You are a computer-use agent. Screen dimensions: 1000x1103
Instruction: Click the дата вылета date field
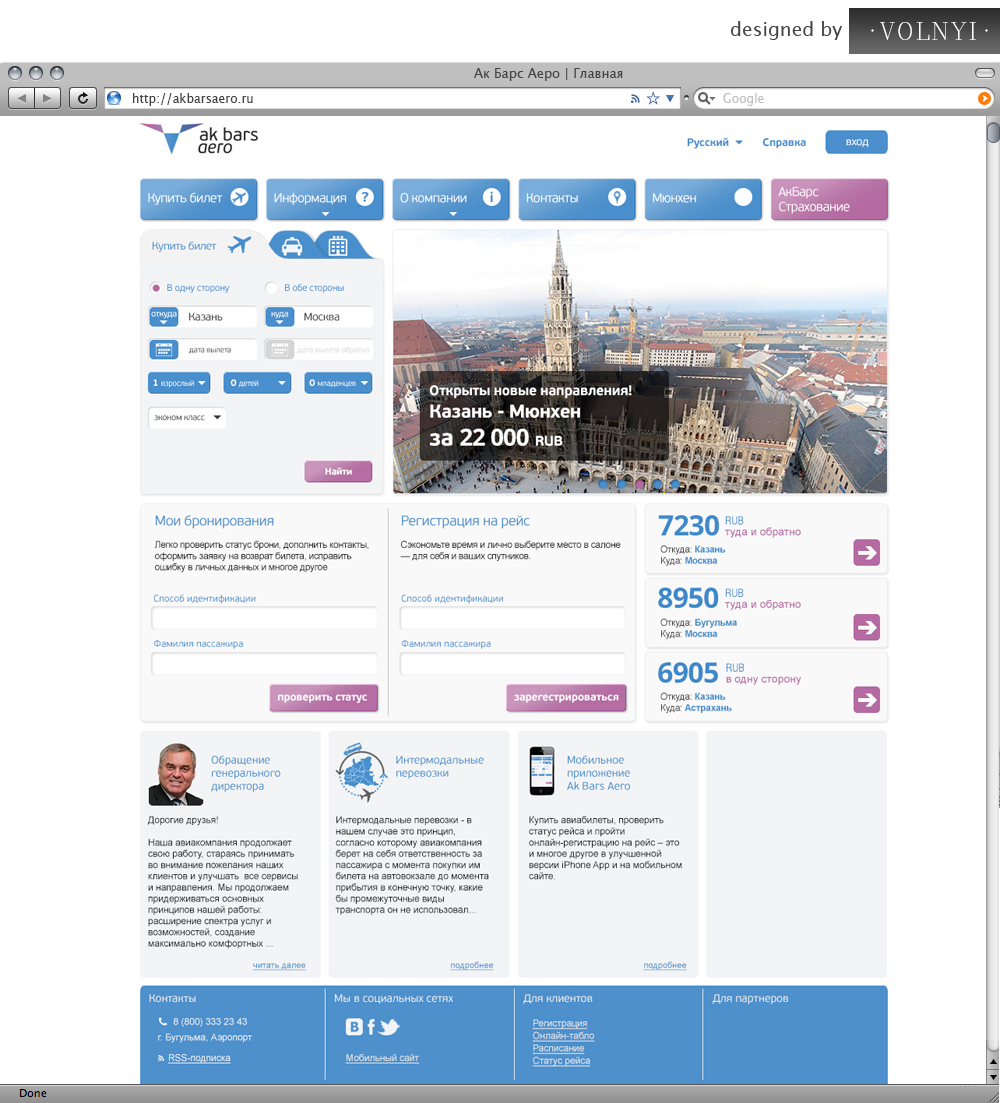[218, 350]
